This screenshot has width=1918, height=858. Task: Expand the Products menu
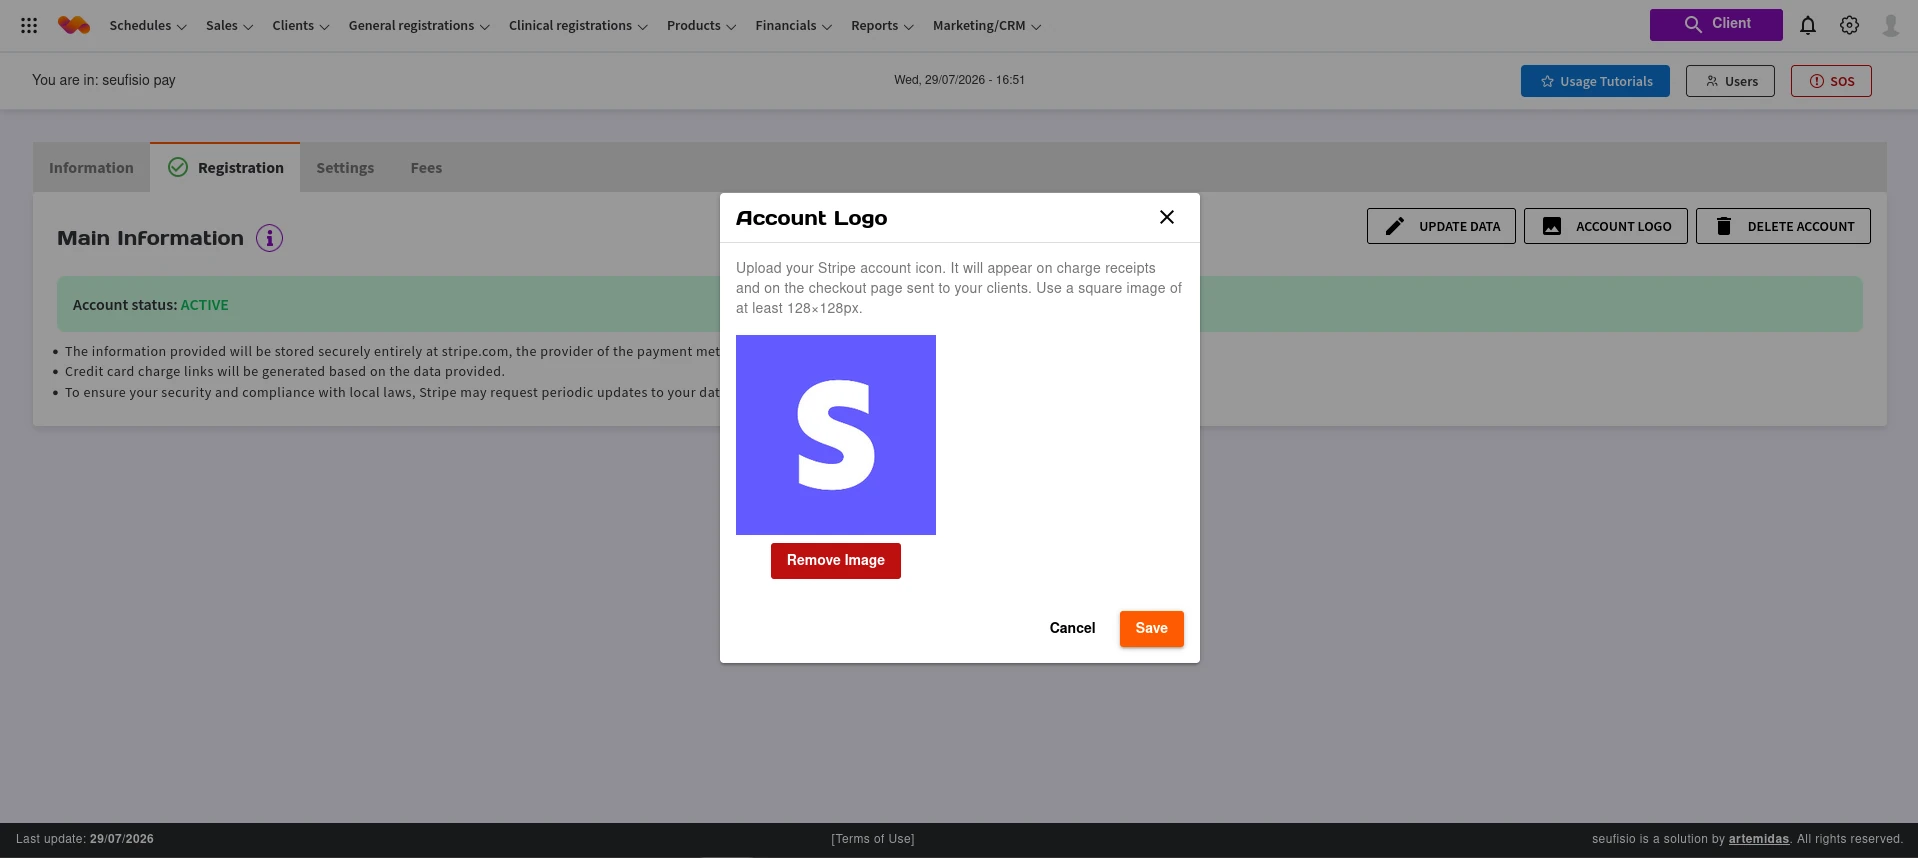pyautogui.click(x=702, y=26)
